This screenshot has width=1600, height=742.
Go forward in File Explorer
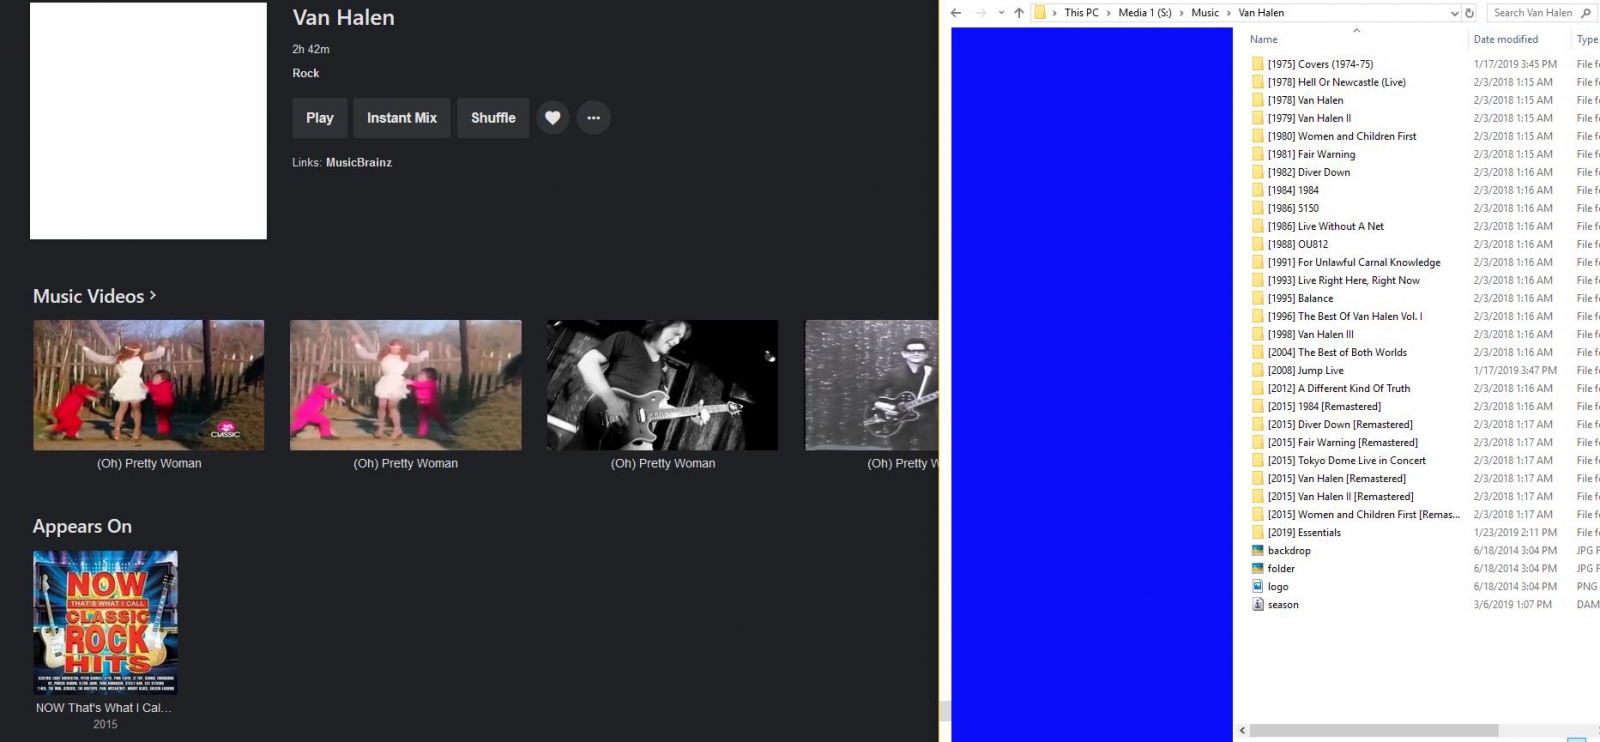[x=981, y=13]
